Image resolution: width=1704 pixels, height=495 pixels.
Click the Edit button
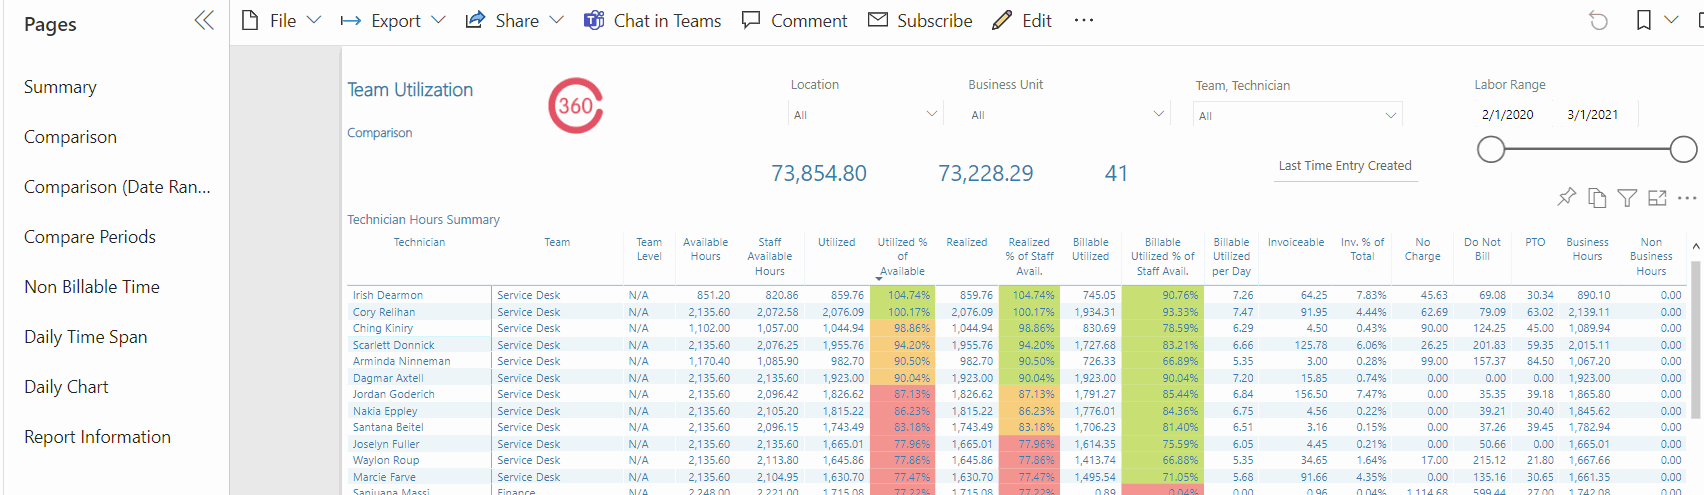point(1022,21)
